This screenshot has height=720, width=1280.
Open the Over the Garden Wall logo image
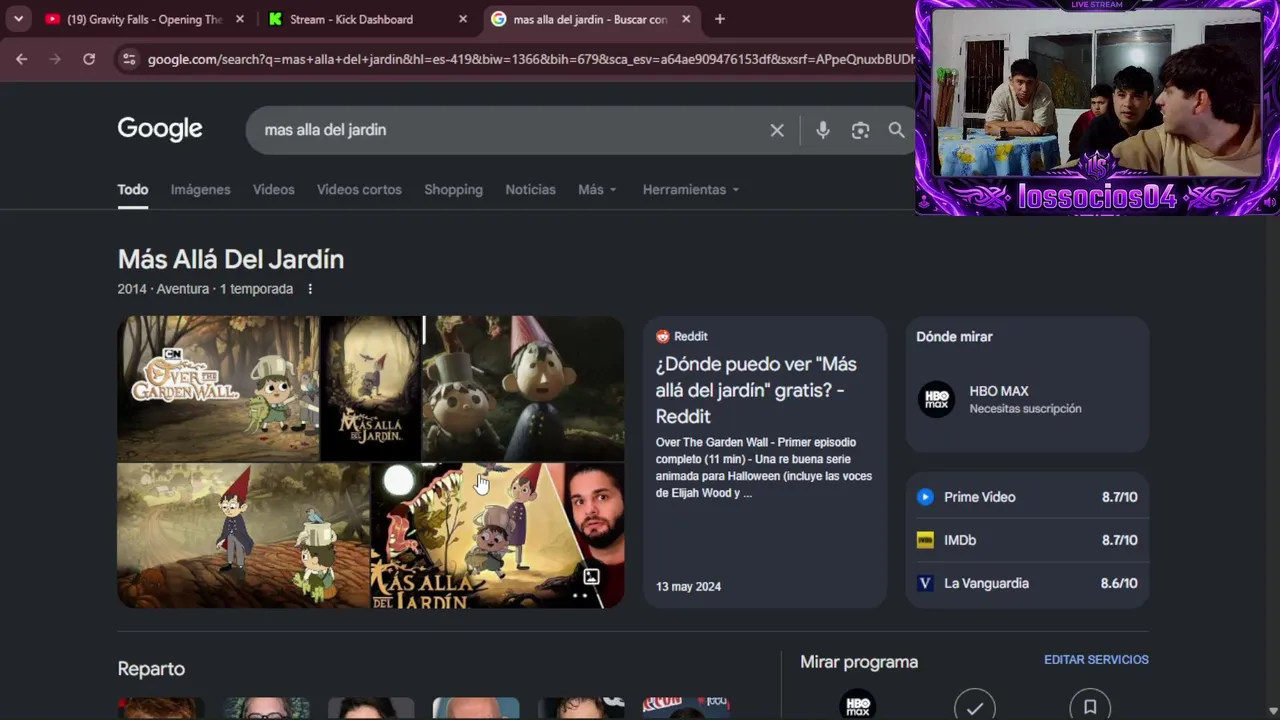(218, 388)
